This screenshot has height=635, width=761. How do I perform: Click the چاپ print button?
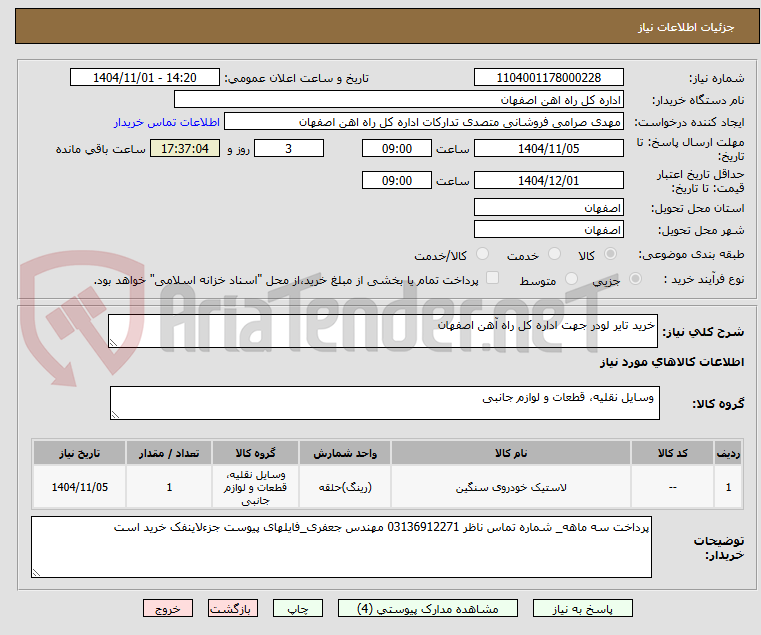298,608
